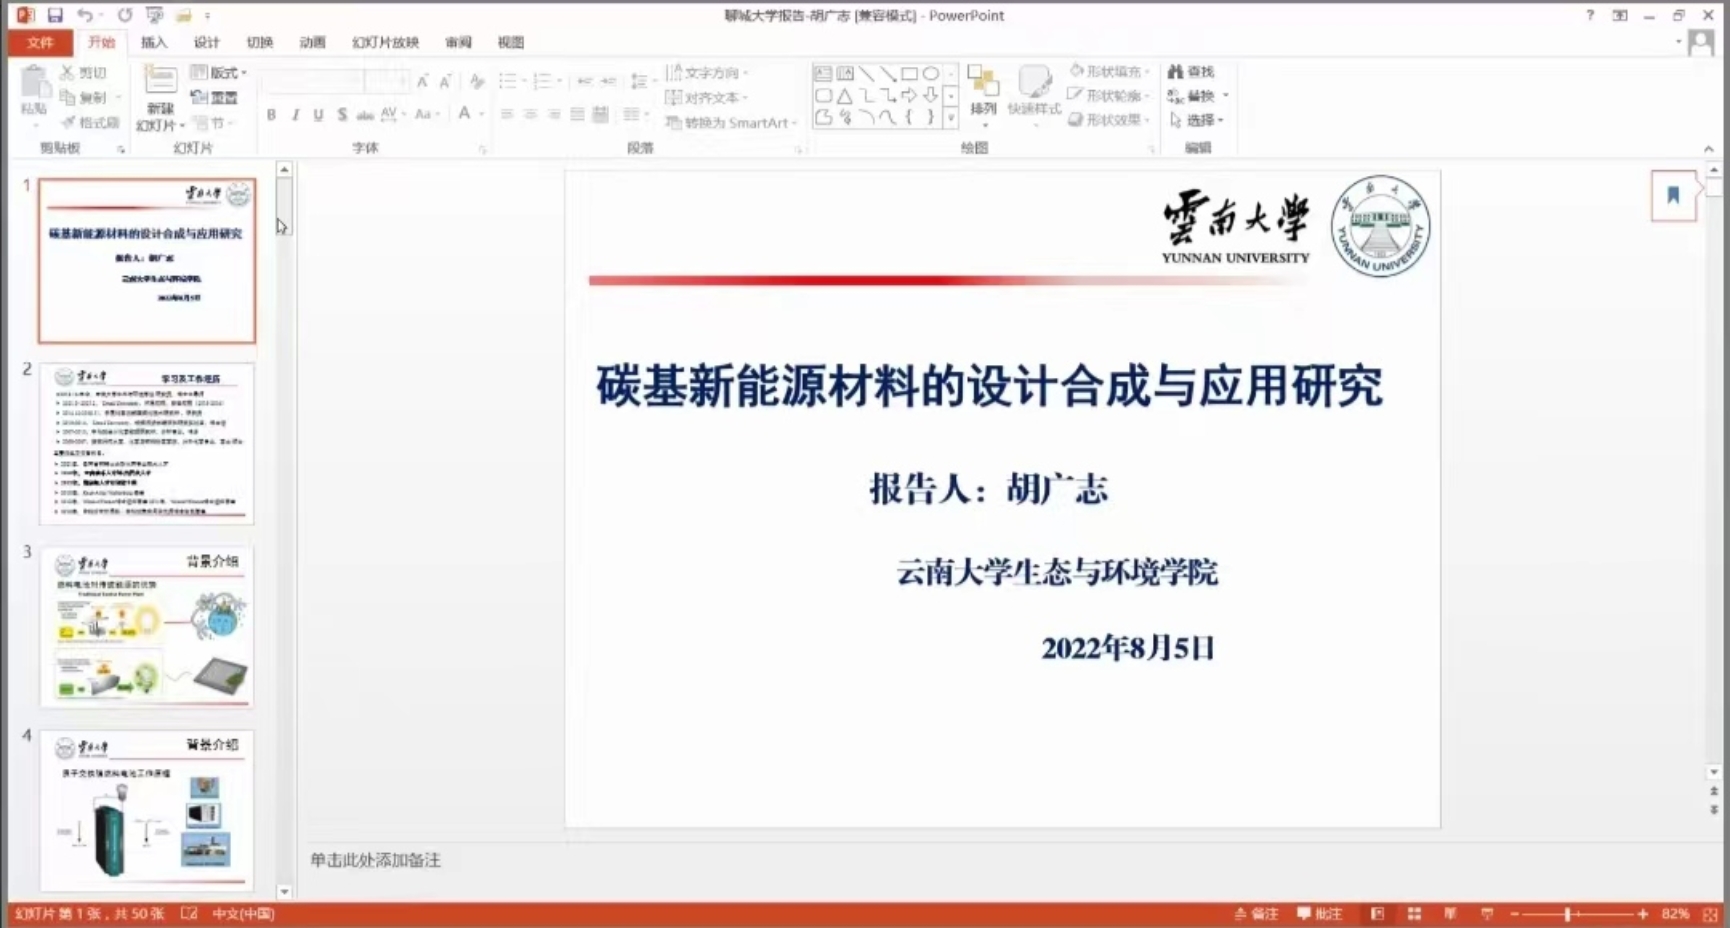Open the 版式 (Layout) dropdown

(x=219, y=73)
